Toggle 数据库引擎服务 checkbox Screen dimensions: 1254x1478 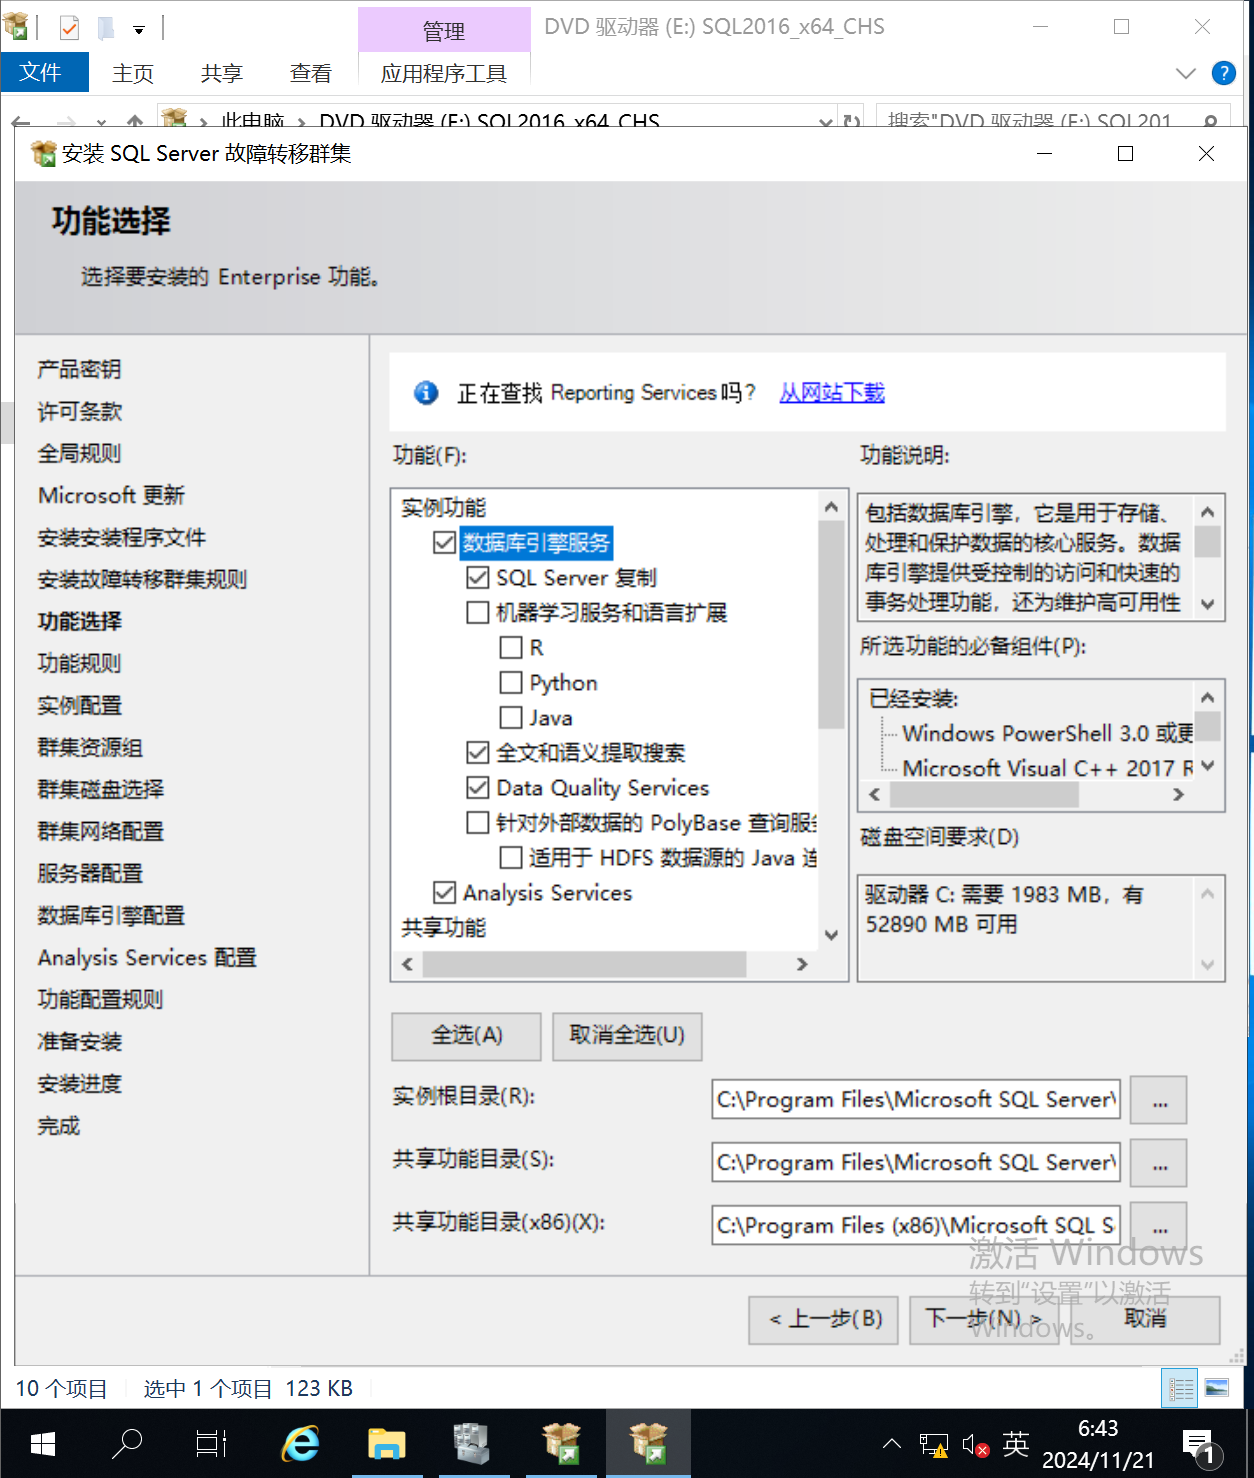(445, 543)
